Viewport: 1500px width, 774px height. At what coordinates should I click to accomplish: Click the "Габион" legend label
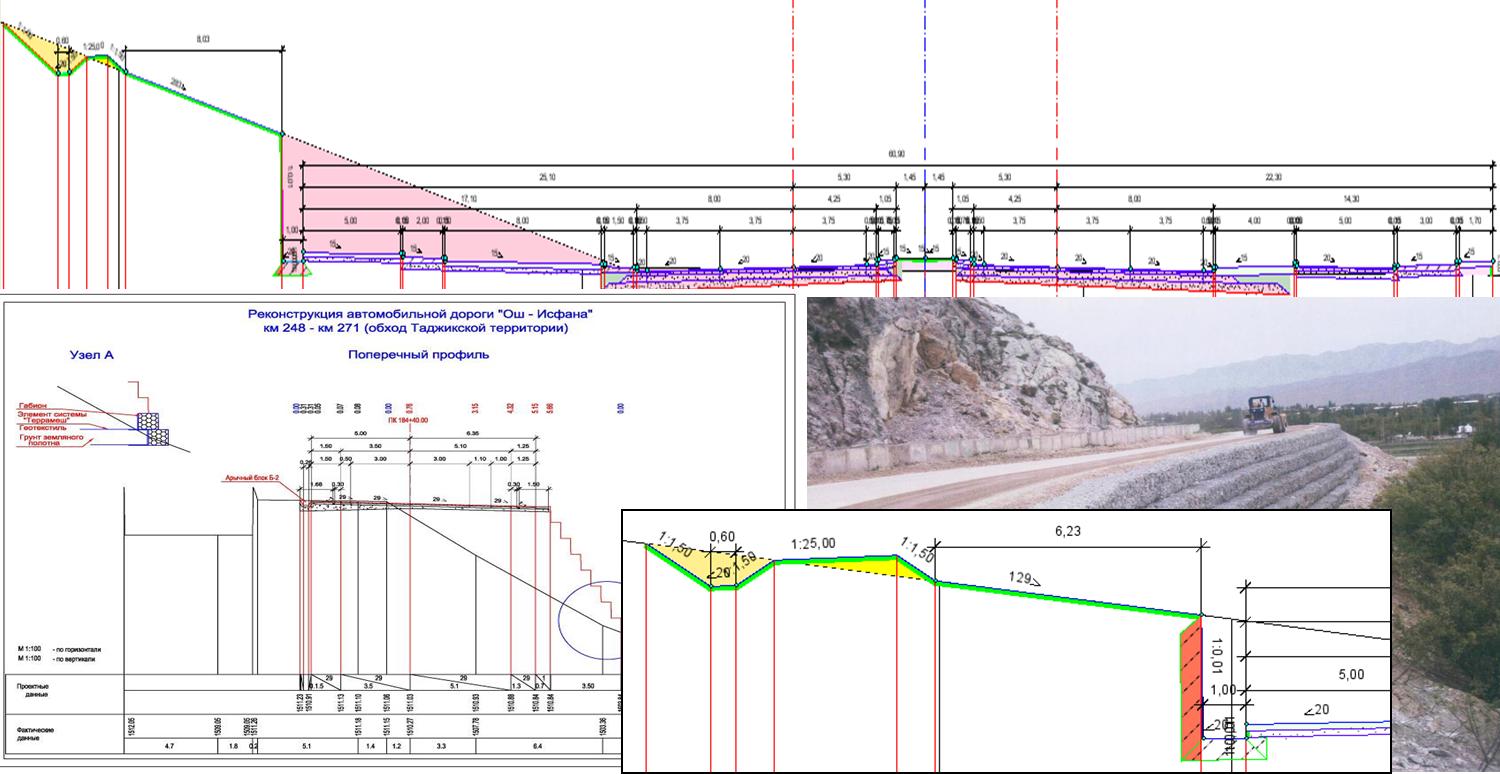(x=32, y=406)
